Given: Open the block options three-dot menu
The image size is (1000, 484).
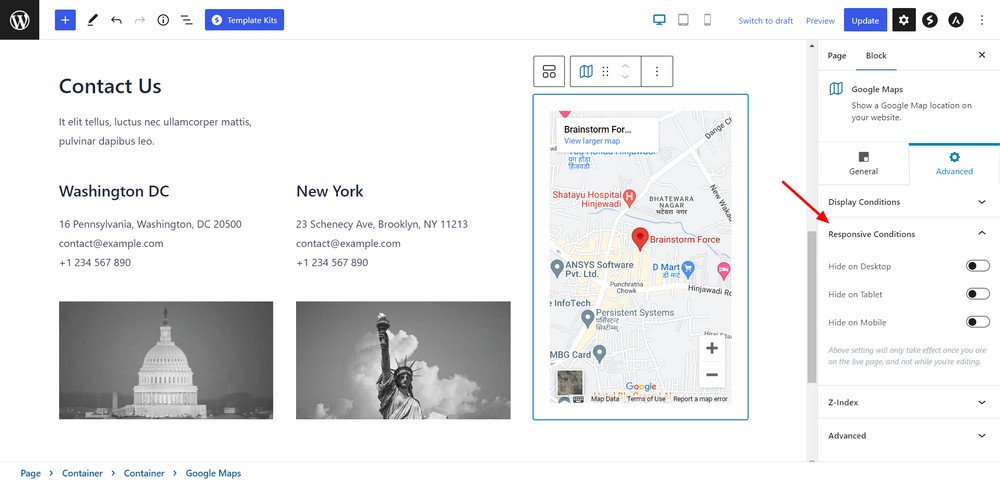Looking at the screenshot, I should point(657,71).
